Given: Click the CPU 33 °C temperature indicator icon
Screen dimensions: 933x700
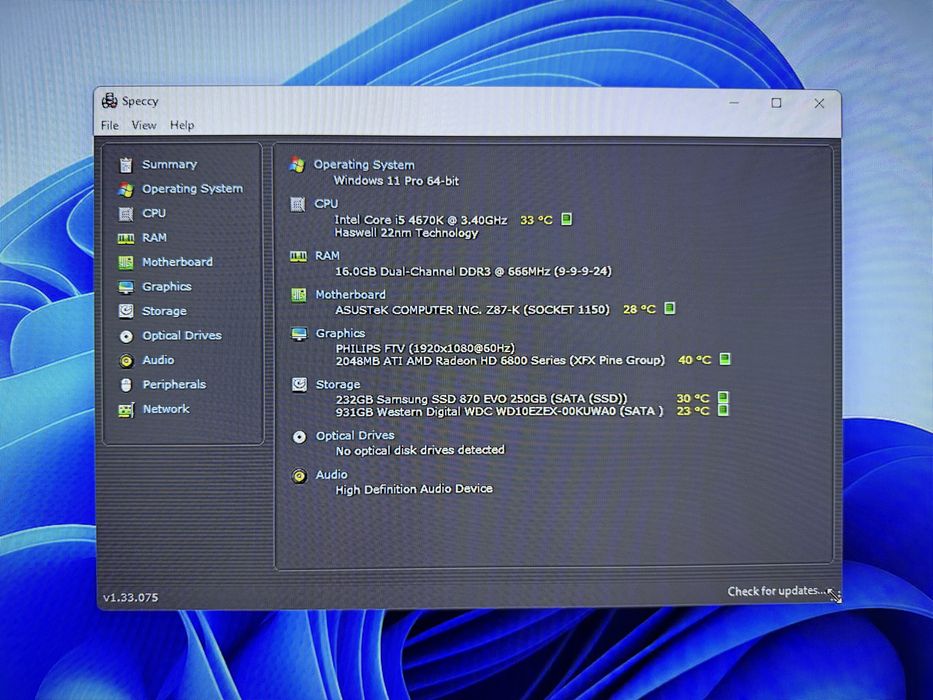Looking at the screenshot, I should click(x=566, y=219).
